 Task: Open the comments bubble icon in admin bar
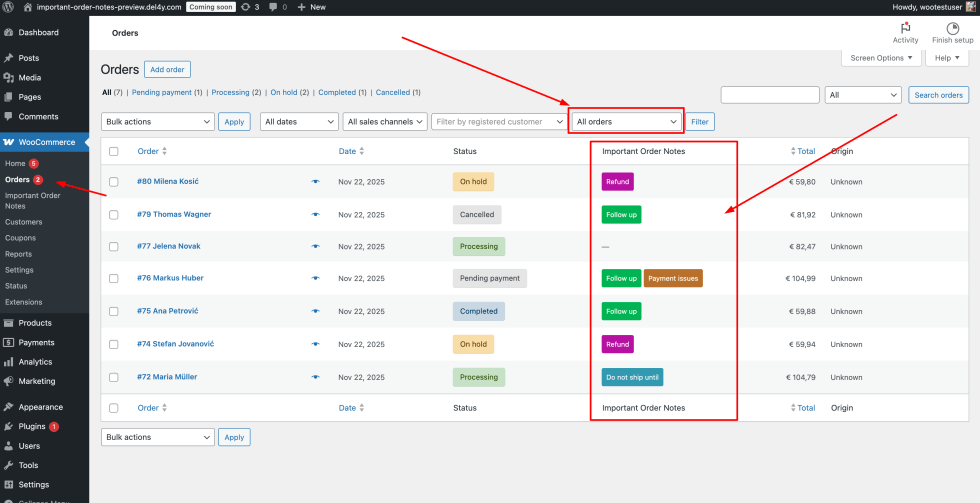tap(273, 7)
